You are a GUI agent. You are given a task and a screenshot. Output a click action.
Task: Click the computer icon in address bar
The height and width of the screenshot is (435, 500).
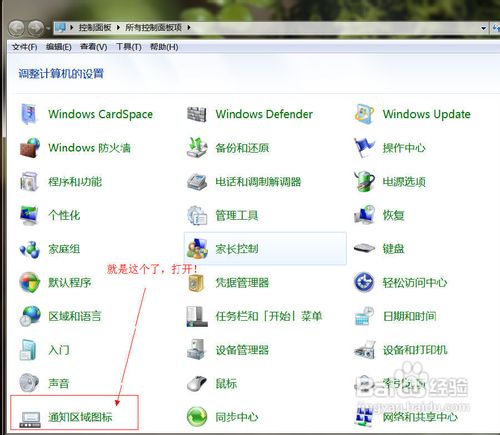pyautogui.click(x=60, y=28)
